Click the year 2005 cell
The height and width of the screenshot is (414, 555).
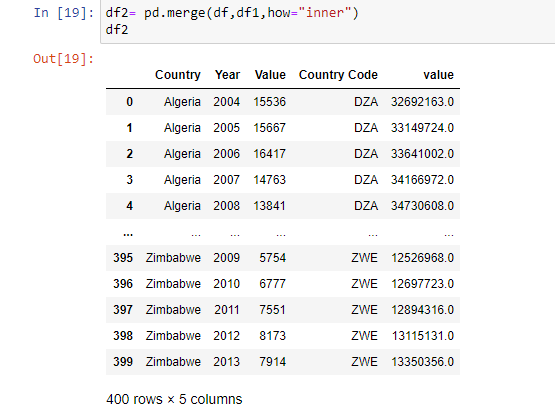(x=227, y=128)
